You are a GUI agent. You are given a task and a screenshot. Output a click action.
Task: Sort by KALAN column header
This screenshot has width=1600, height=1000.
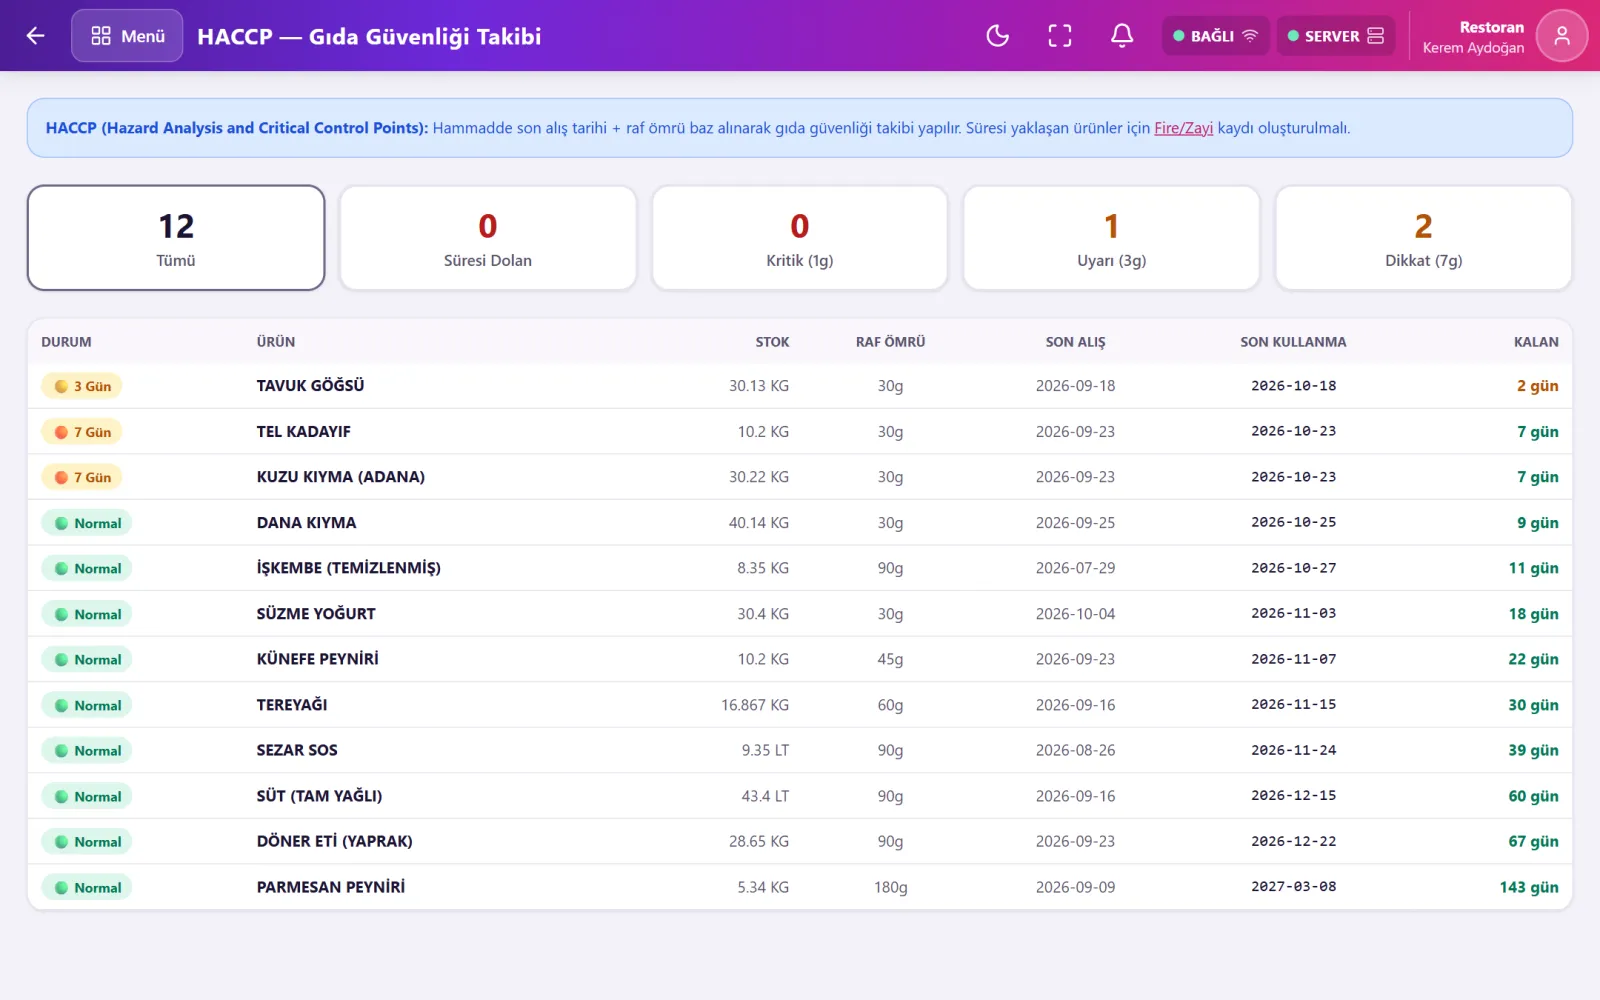pos(1536,342)
